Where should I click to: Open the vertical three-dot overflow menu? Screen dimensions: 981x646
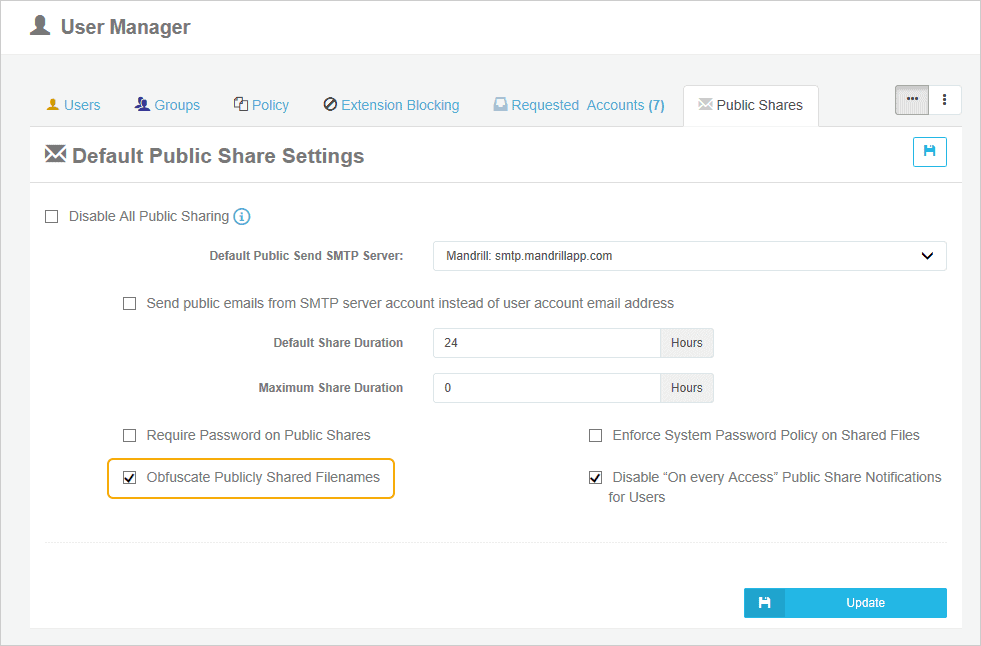[x=945, y=99]
